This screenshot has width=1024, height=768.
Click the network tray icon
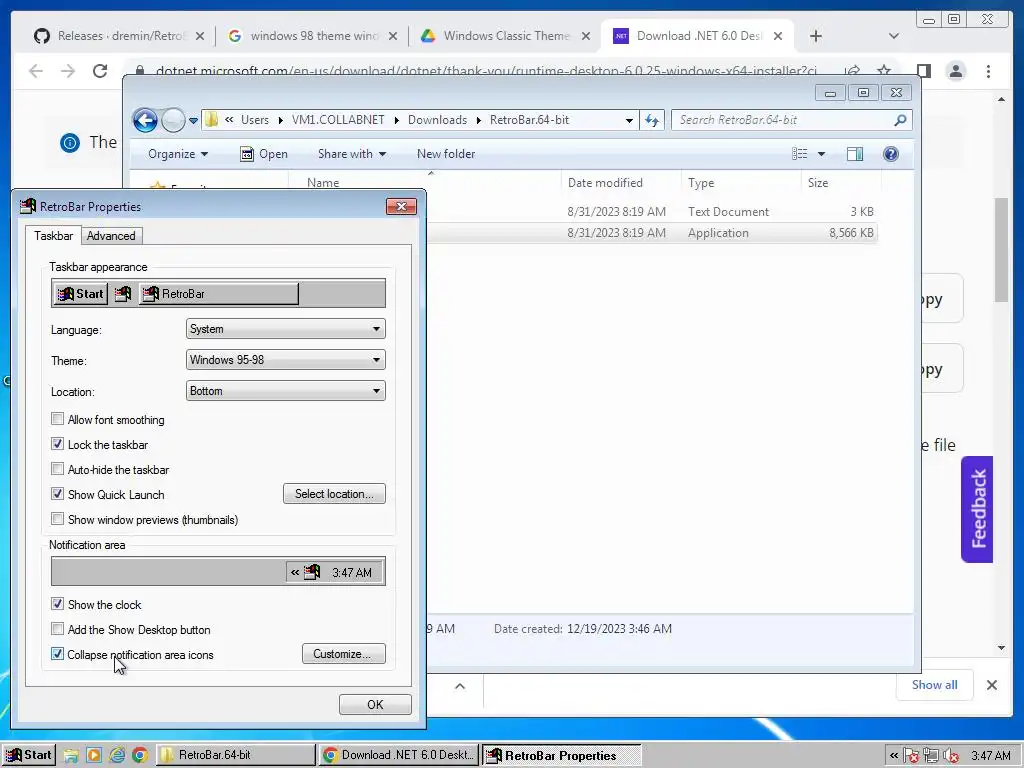(x=931, y=756)
